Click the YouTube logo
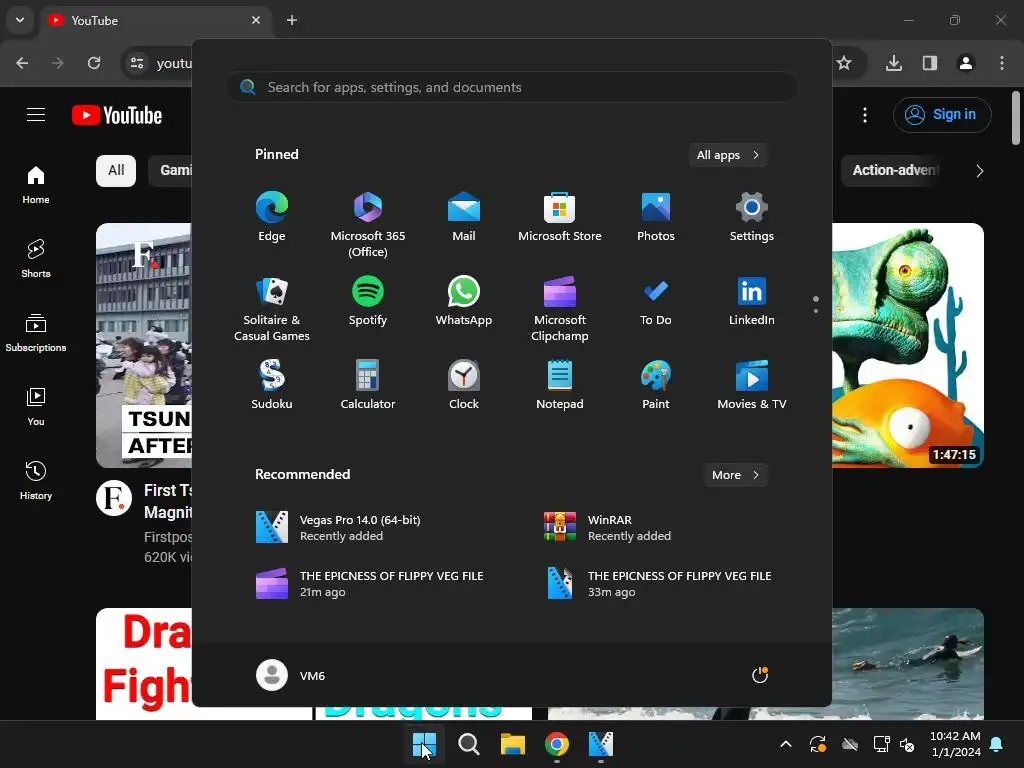Screen dimensions: 1024x768 [117, 115]
